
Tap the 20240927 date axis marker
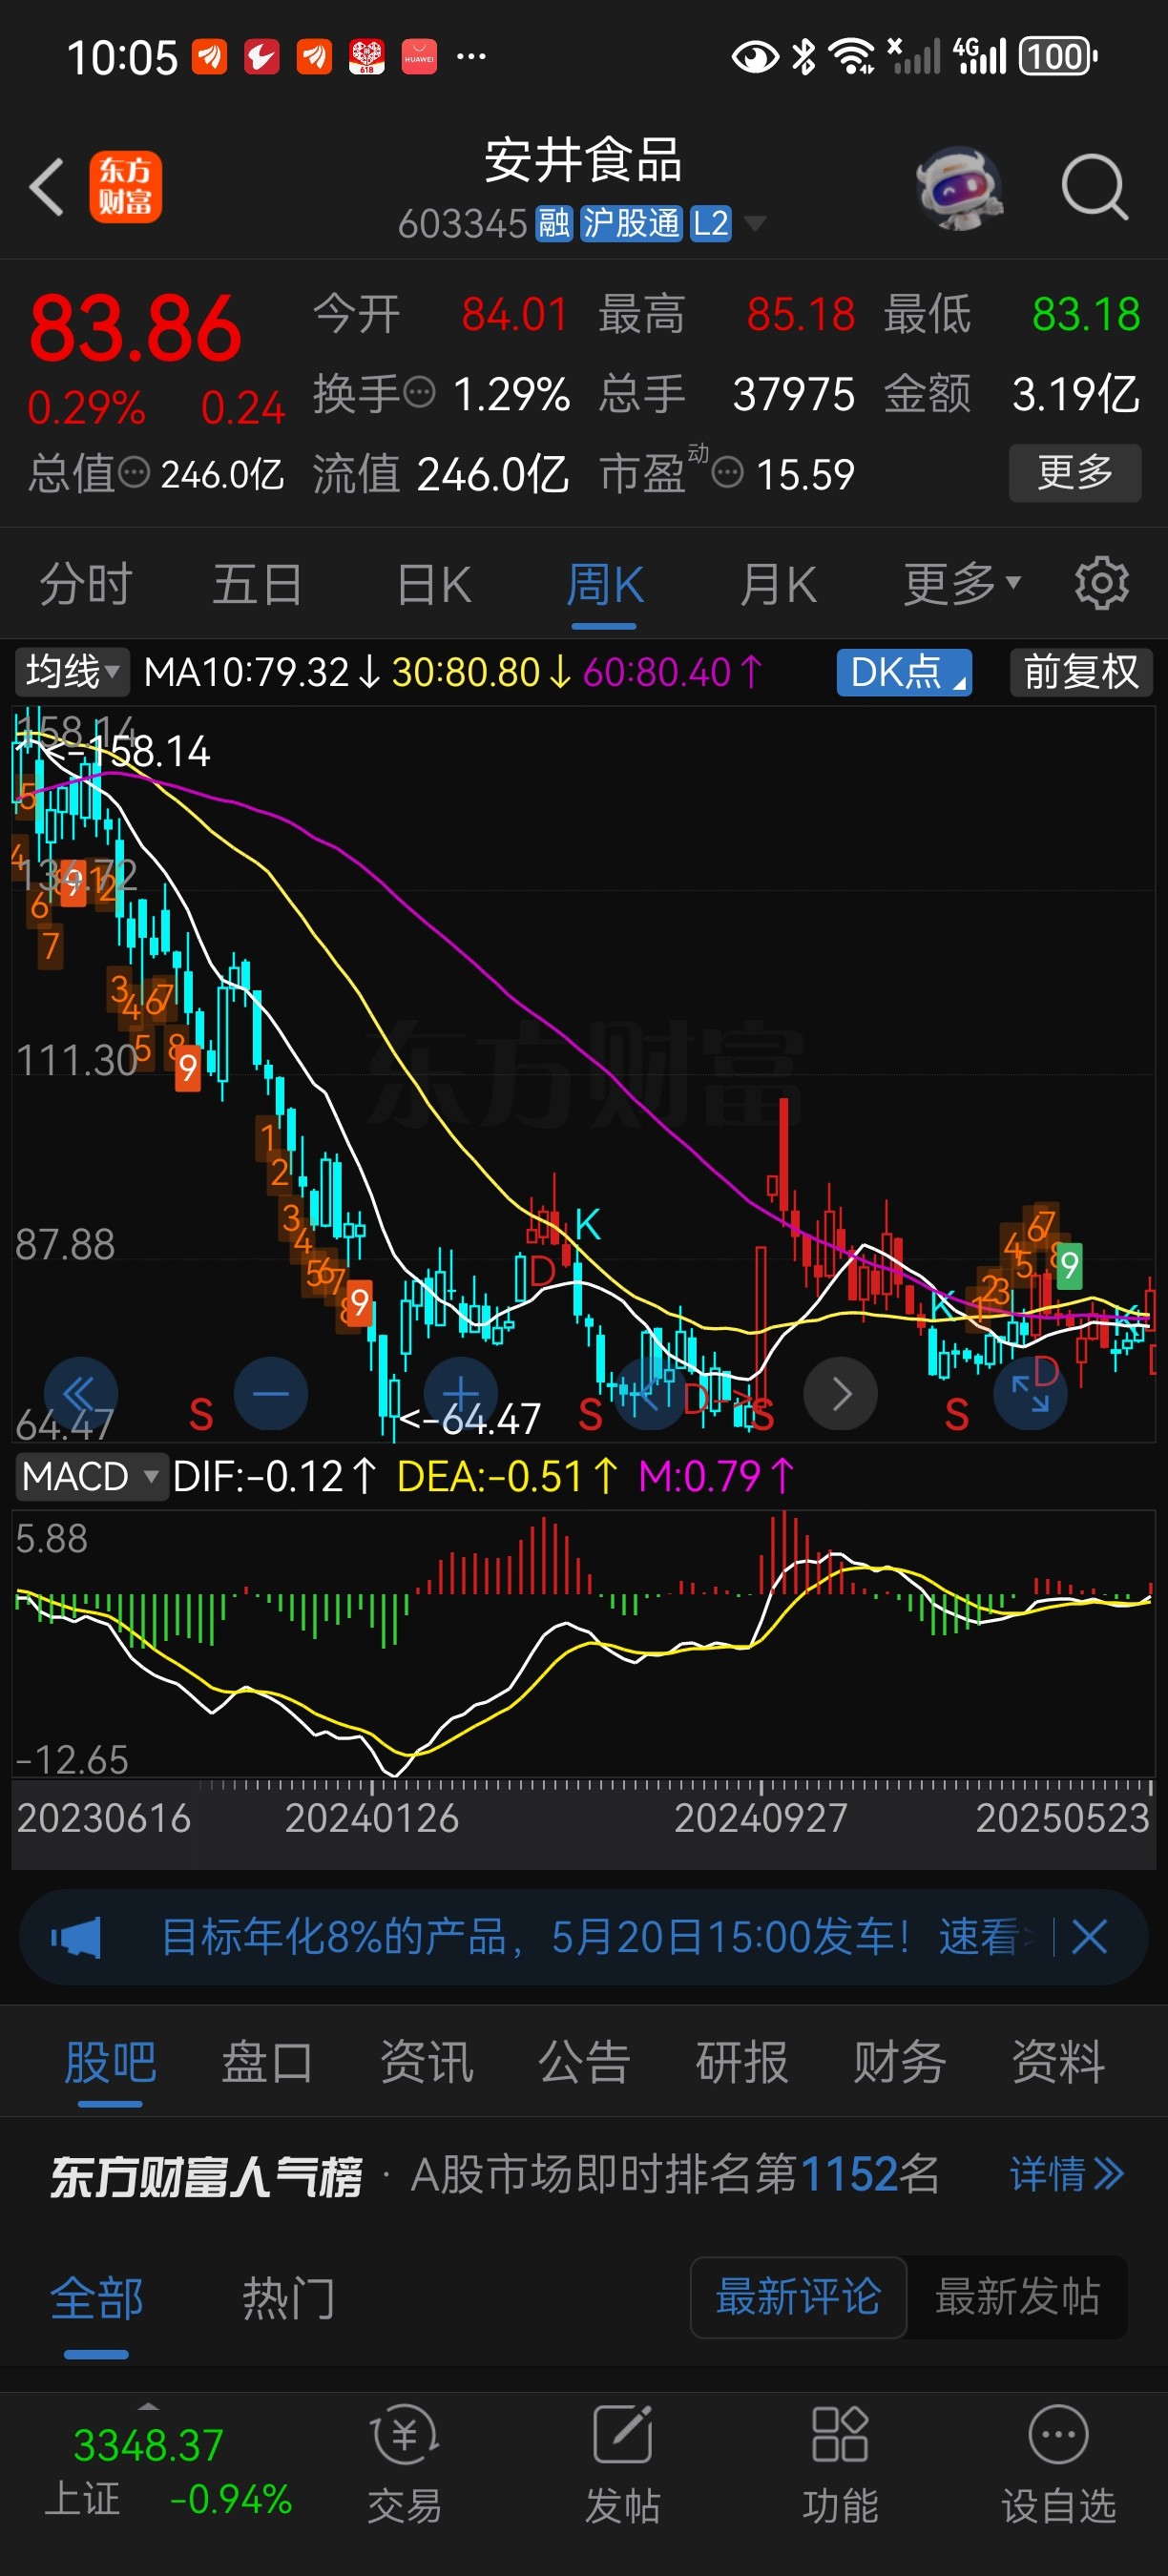[x=761, y=1818]
